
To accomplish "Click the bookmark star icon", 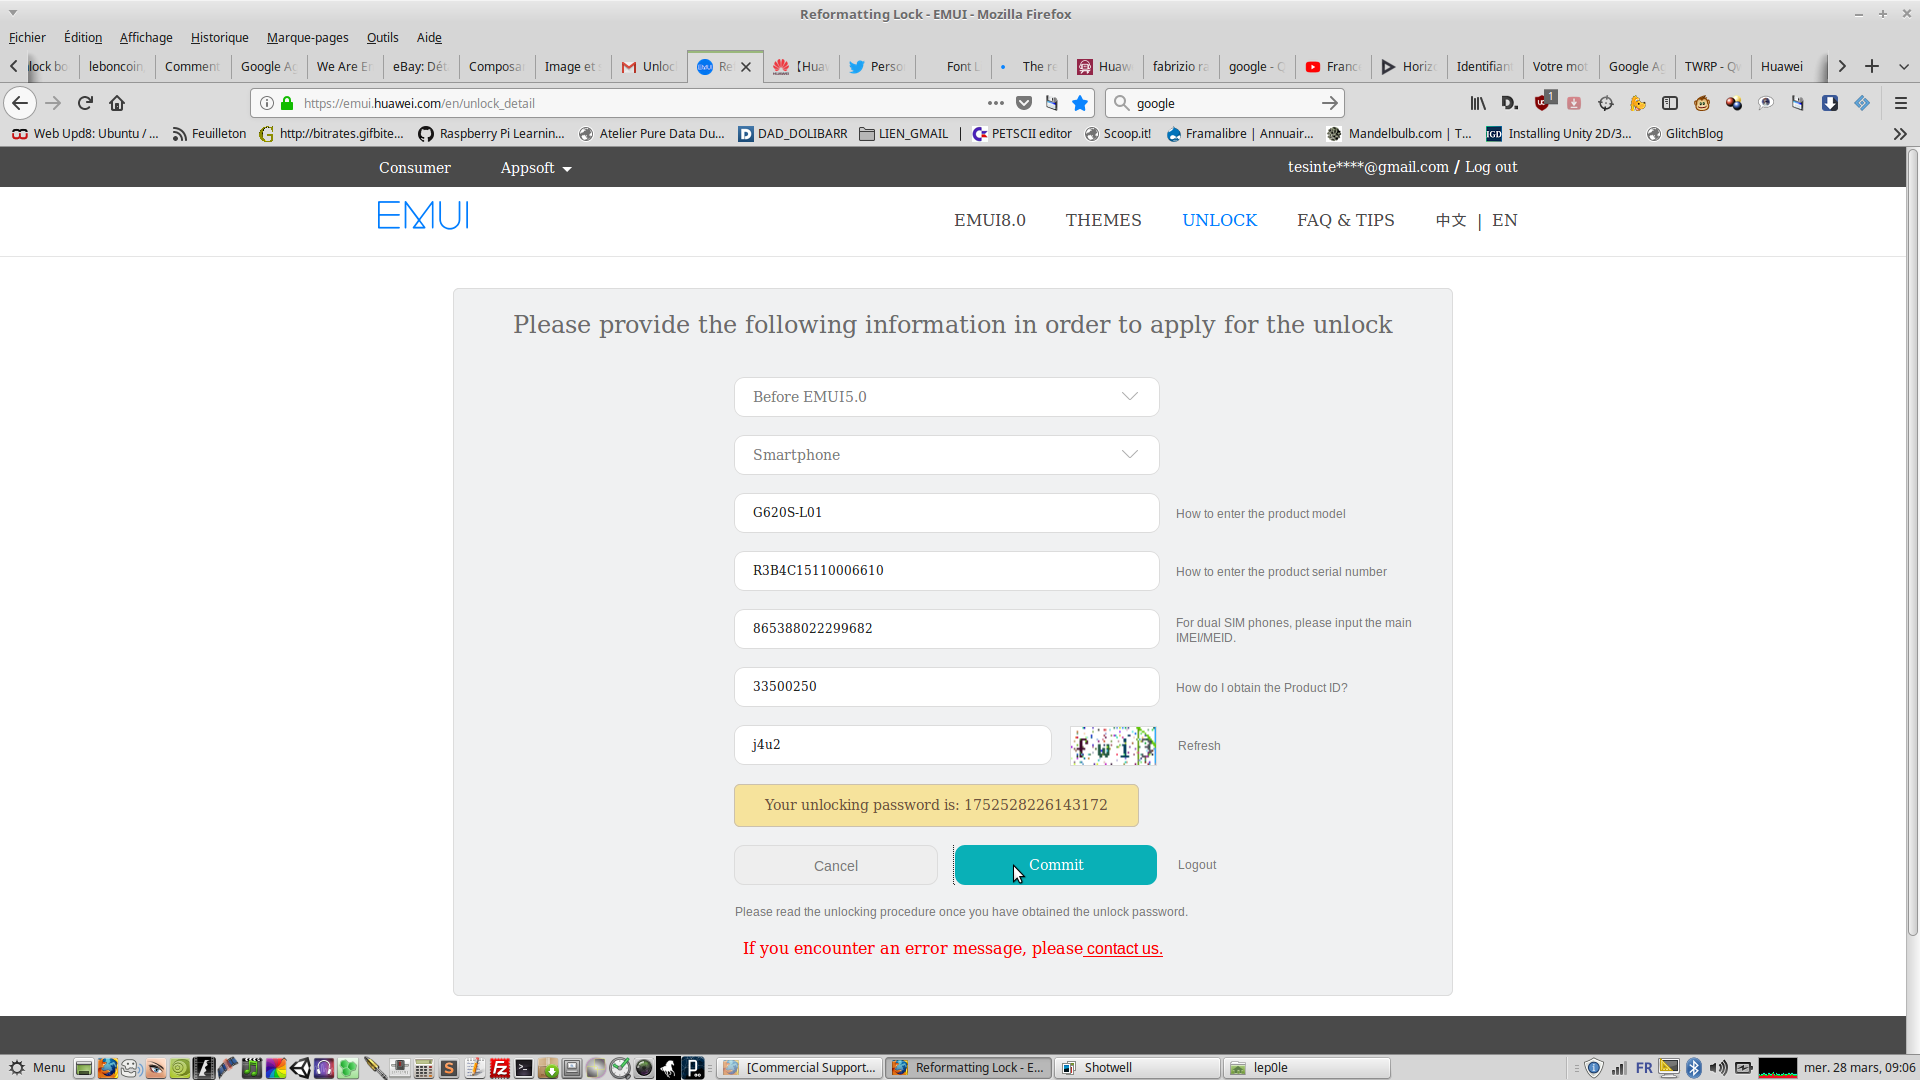I will [1080, 103].
